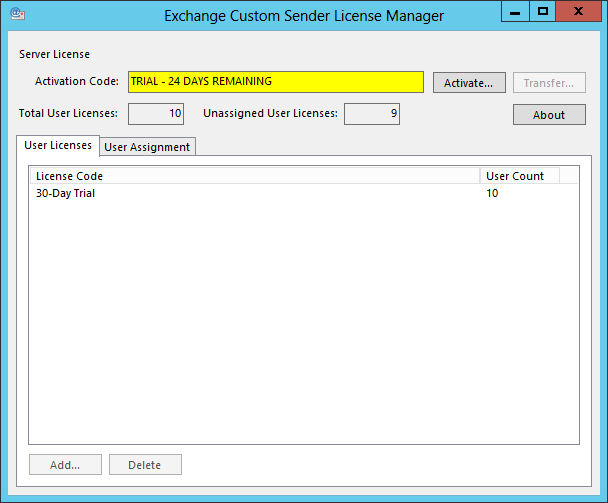Open the About dialog
This screenshot has width=608, height=503.
pos(549,114)
